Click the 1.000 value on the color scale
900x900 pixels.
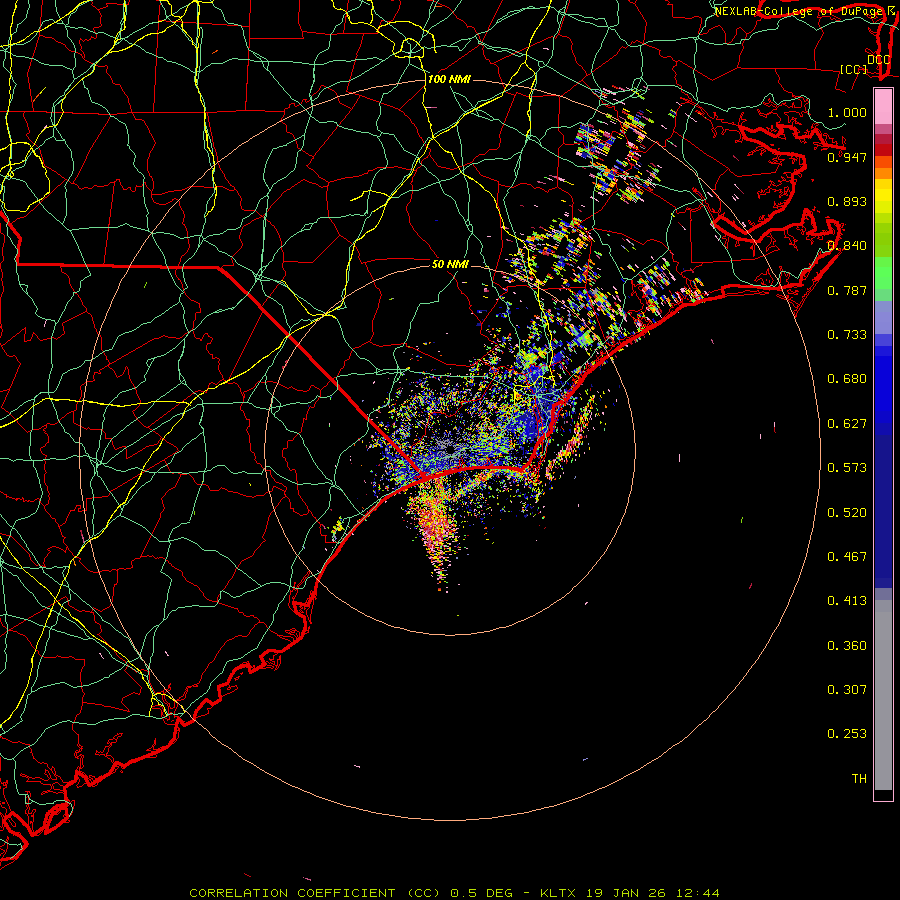(847, 112)
